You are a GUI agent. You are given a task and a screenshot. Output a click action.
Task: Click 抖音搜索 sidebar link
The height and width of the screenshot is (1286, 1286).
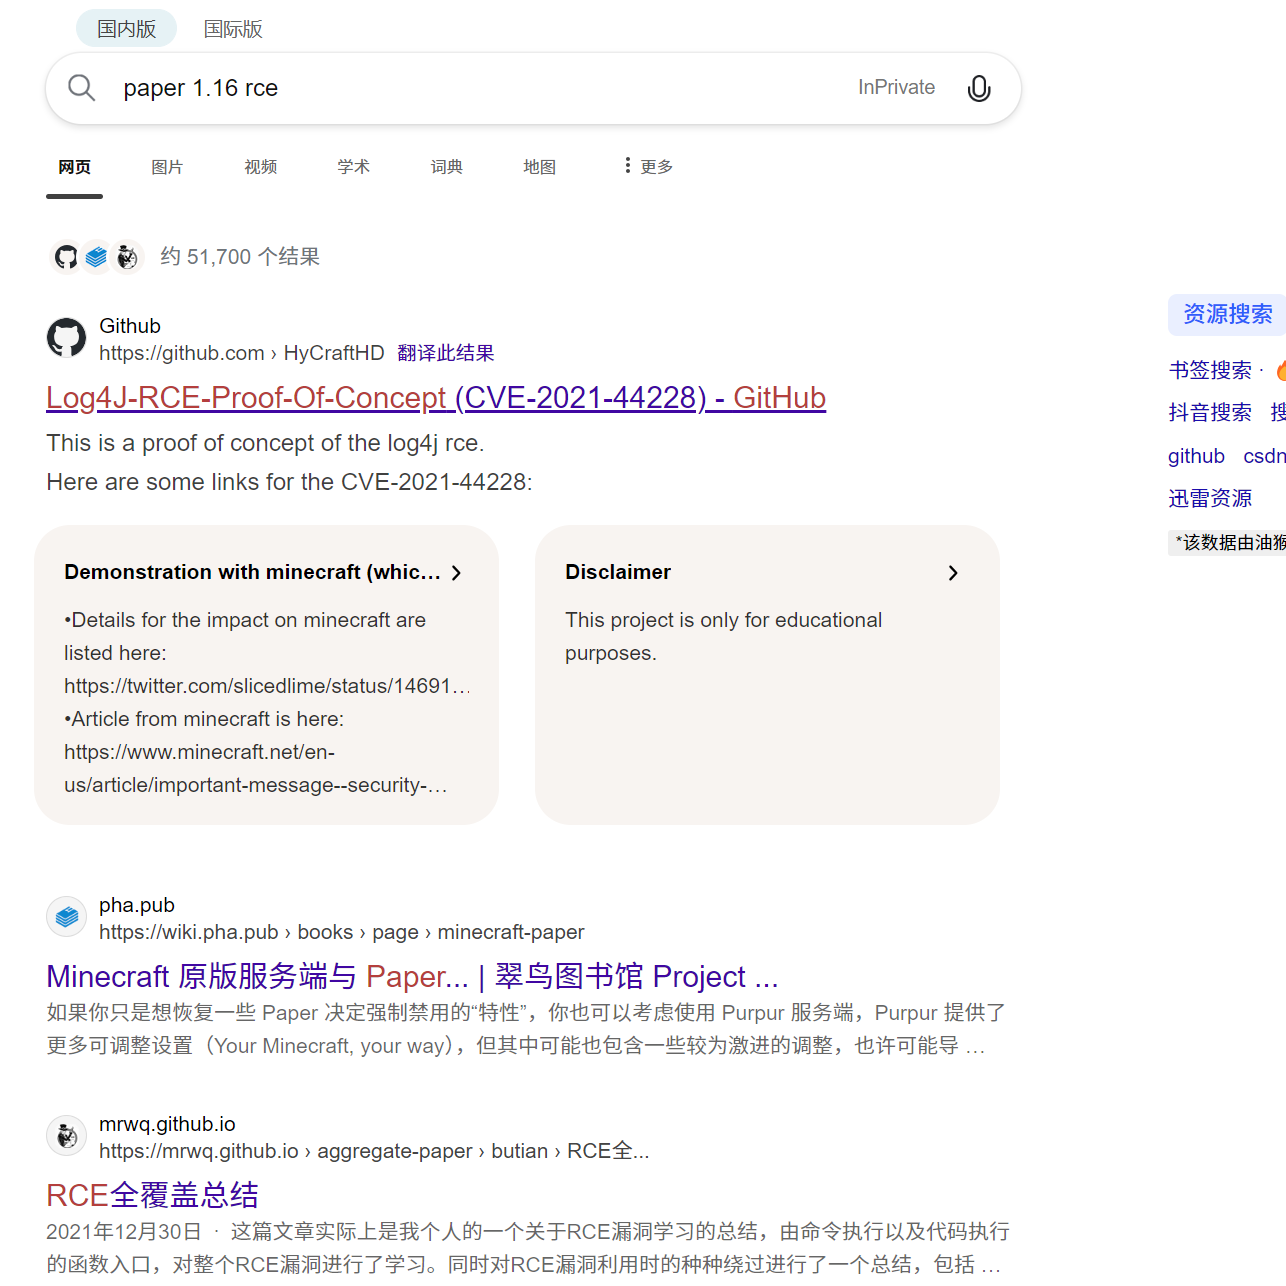[1210, 412]
